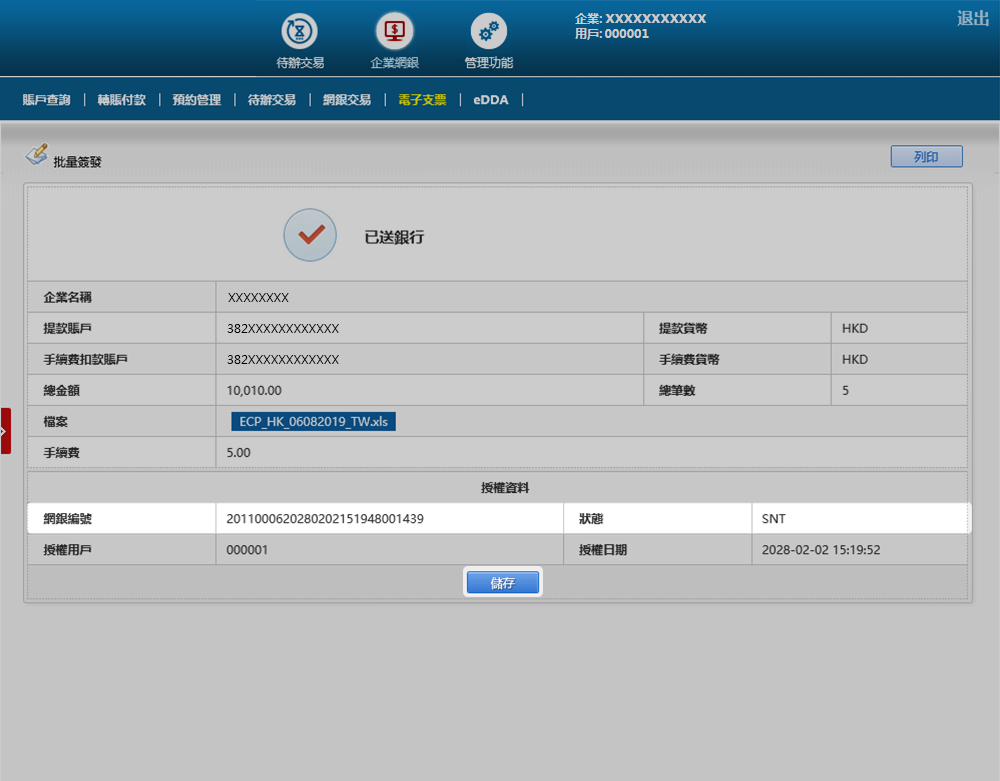Open the ECP_HK_06082019_TW.xls file link
This screenshot has width=1000, height=781.
pos(313,421)
